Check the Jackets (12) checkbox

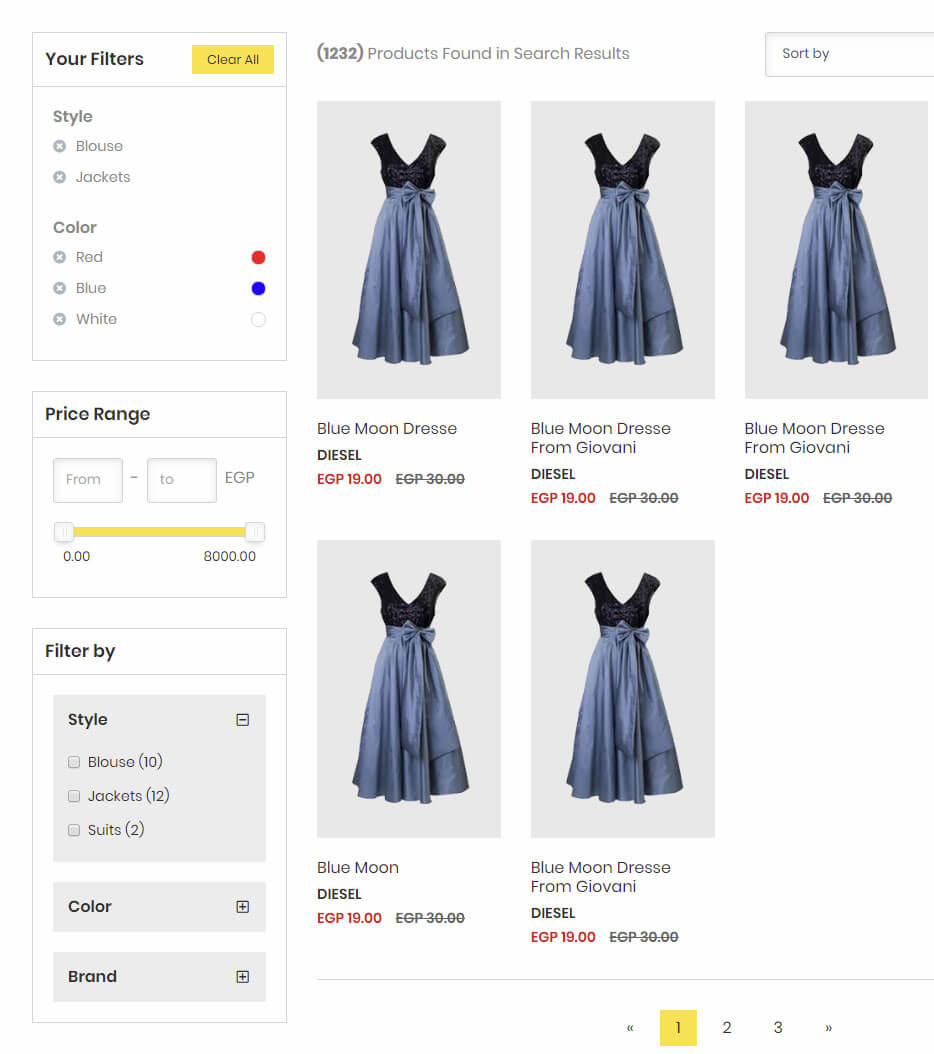pyautogui.click(x=74, y=796)
